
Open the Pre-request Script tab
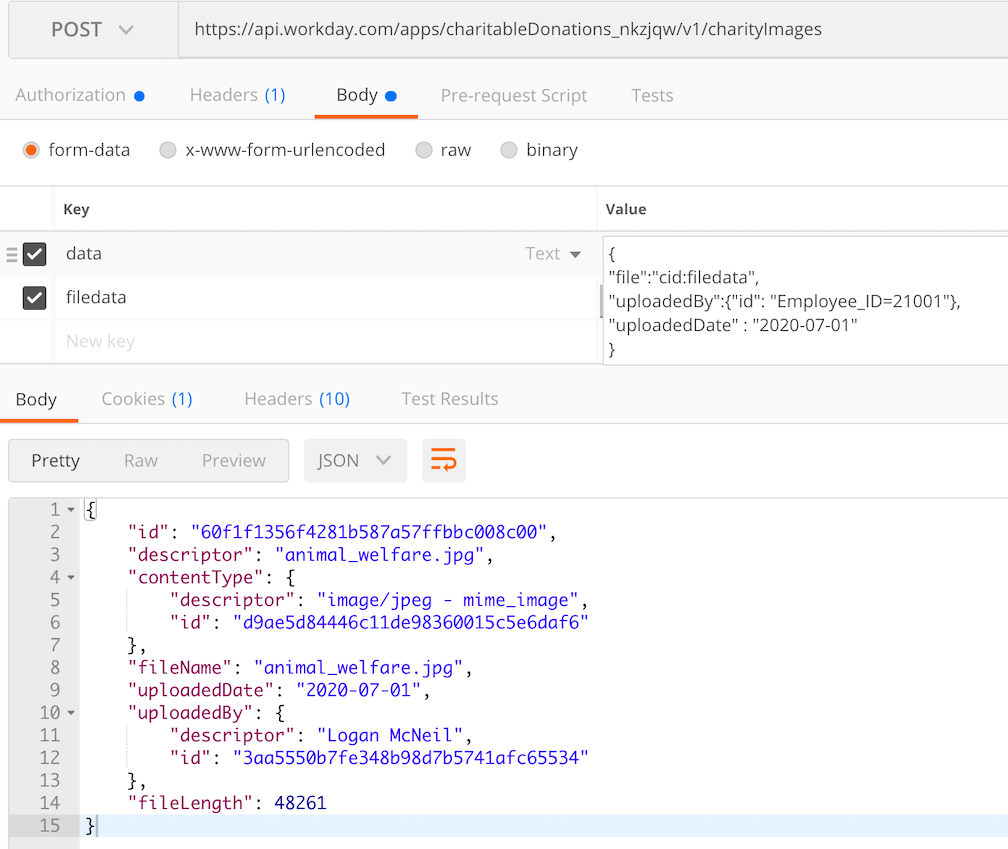click(x=514, y=95)
